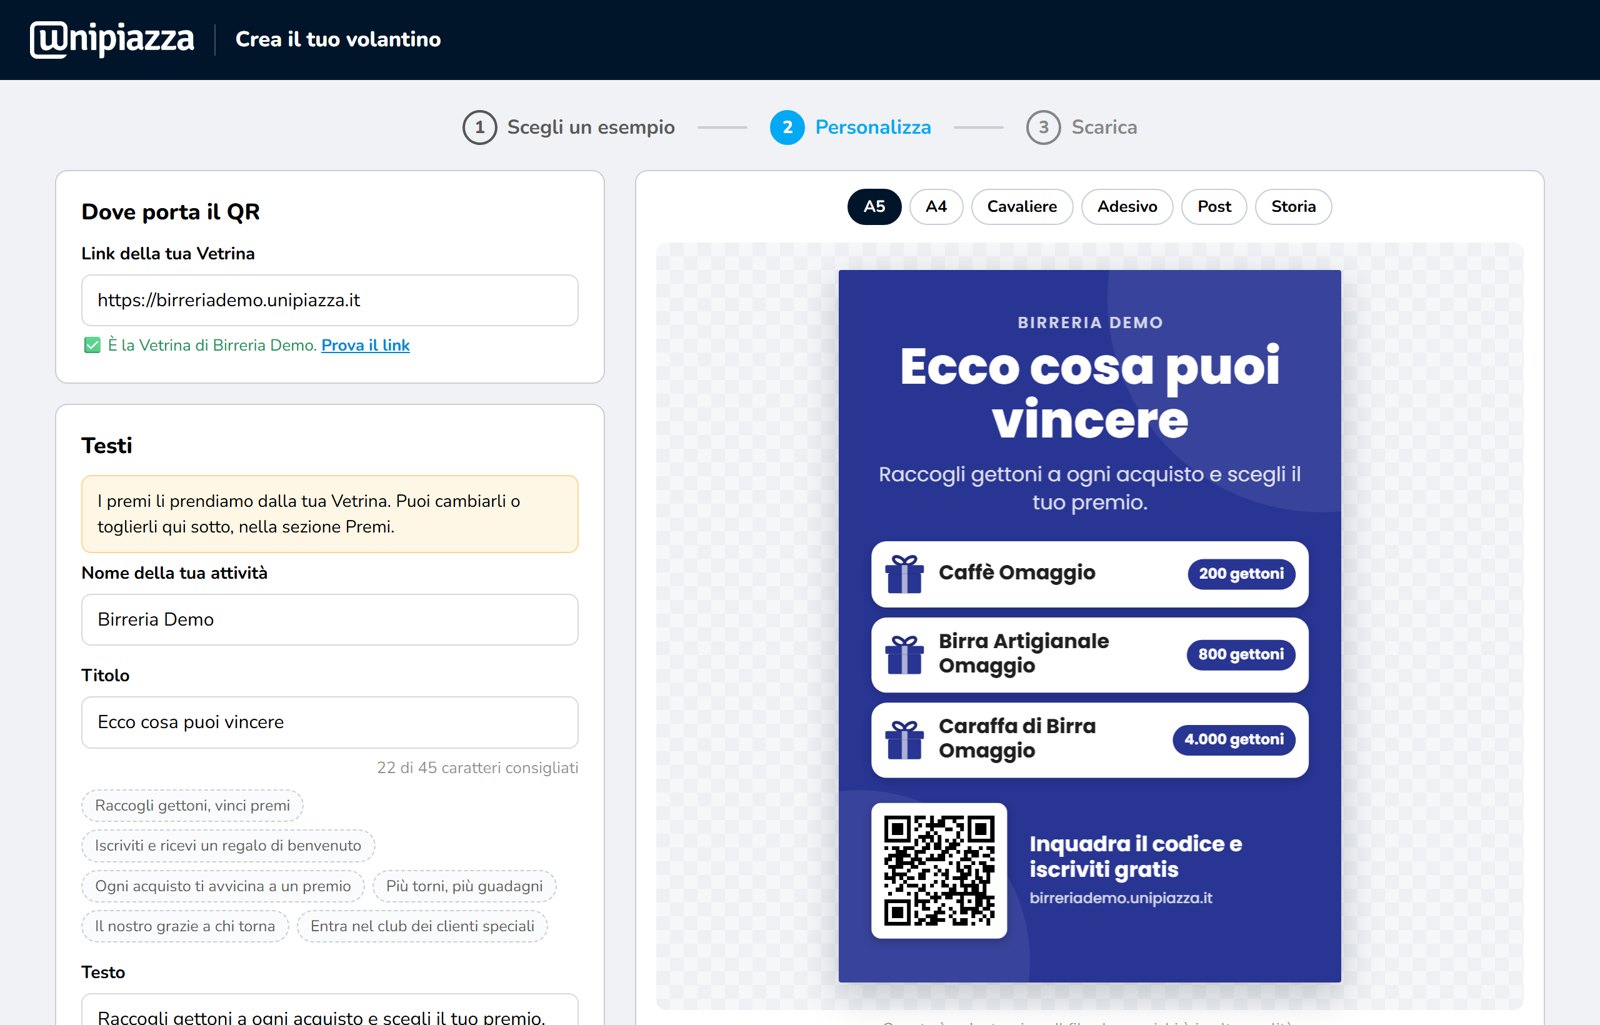Click the QR code on the flyer preview
Screen dimensions: 1600x1025
pyautogui.click(x=939, y=871)
